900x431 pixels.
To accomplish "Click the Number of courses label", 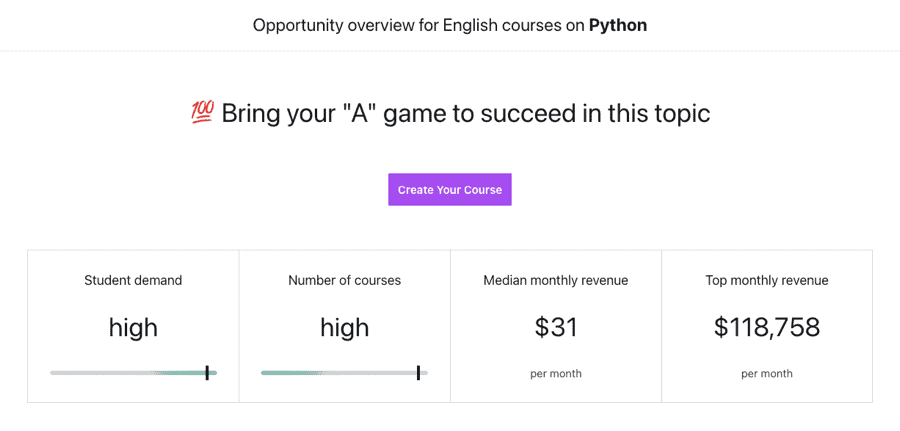I will pyautogui.click(x=344, y=280).
